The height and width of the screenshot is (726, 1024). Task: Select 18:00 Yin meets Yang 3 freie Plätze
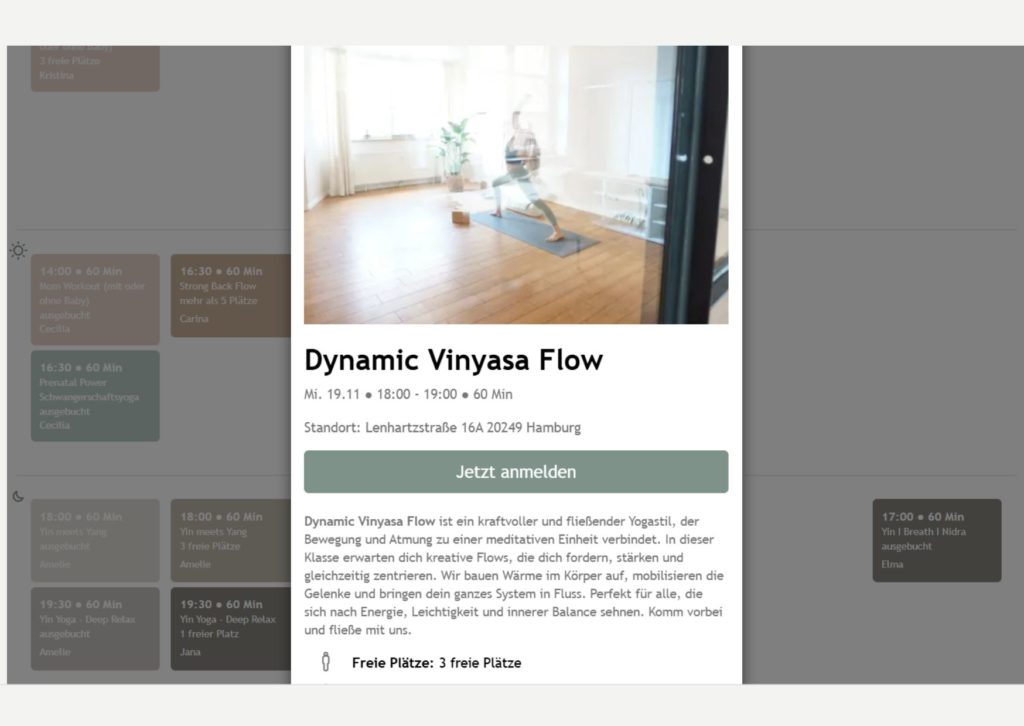point(231,541)
